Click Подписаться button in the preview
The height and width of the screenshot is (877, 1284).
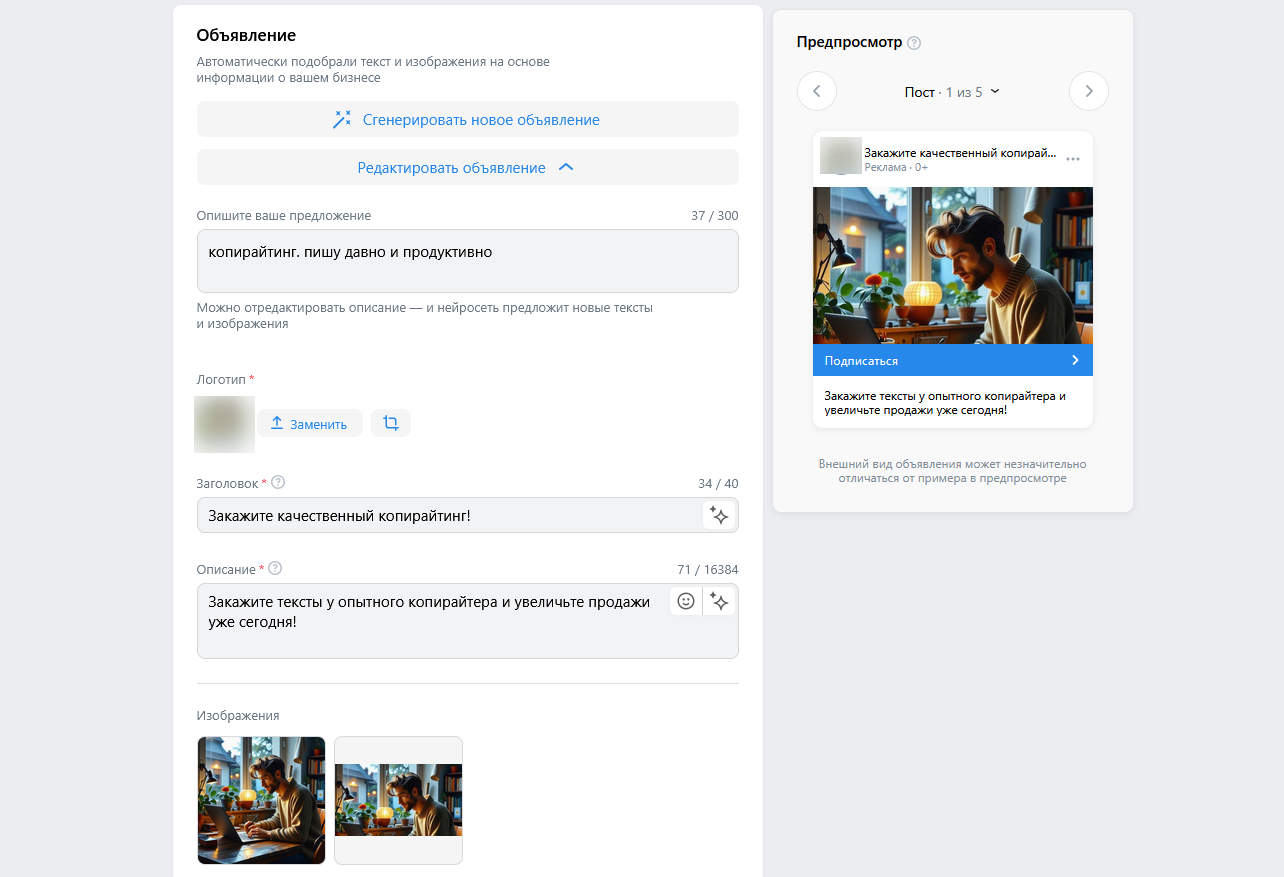pyautogui.click(x=952, y=360)
